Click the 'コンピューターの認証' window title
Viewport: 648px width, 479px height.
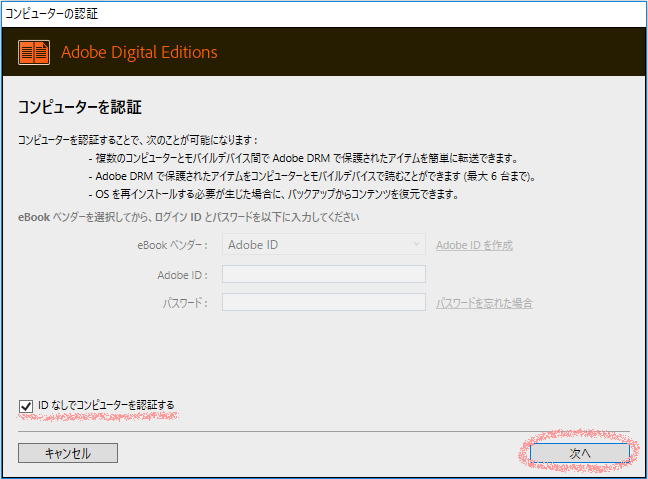(x=51, y=14)
